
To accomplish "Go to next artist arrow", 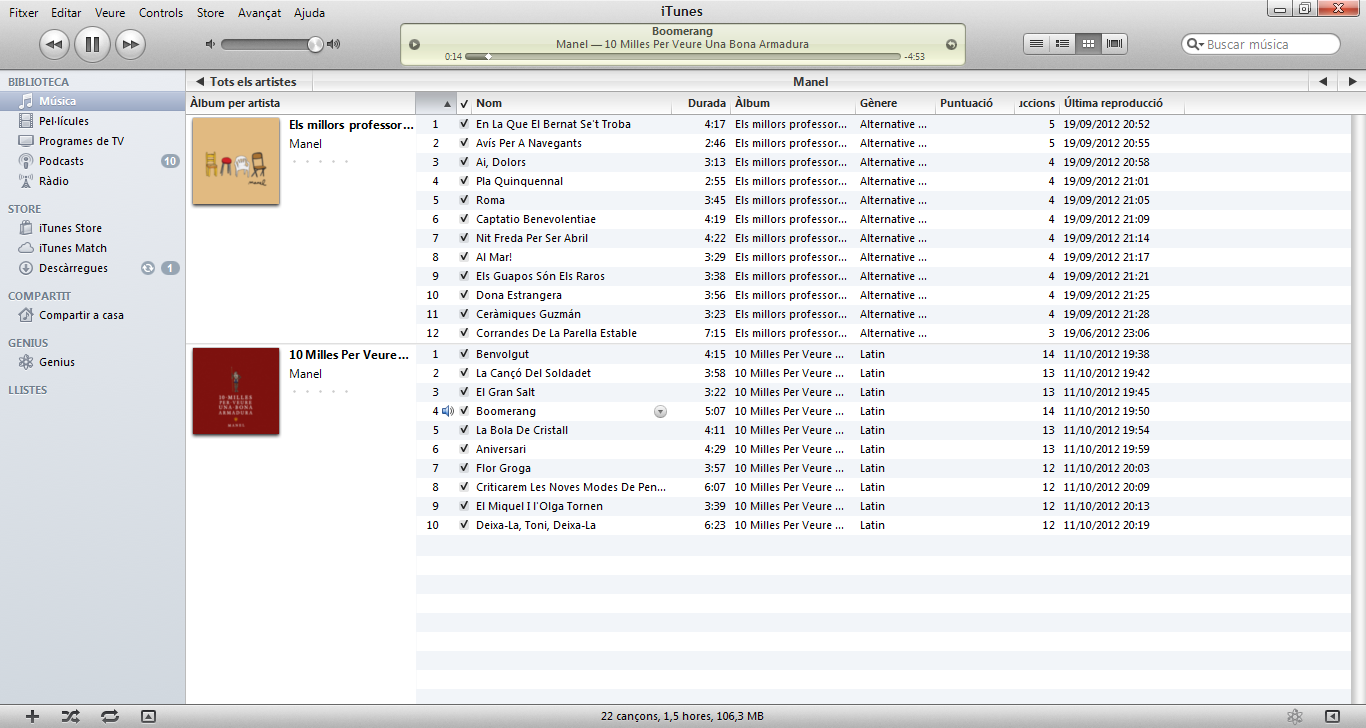I will 1352,82.
